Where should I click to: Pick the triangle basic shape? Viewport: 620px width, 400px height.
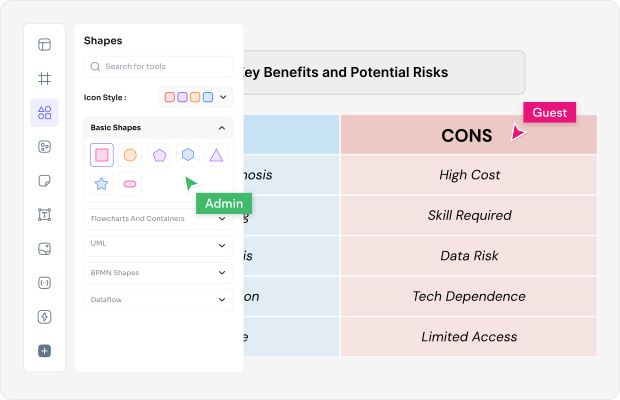coord(216,155)
